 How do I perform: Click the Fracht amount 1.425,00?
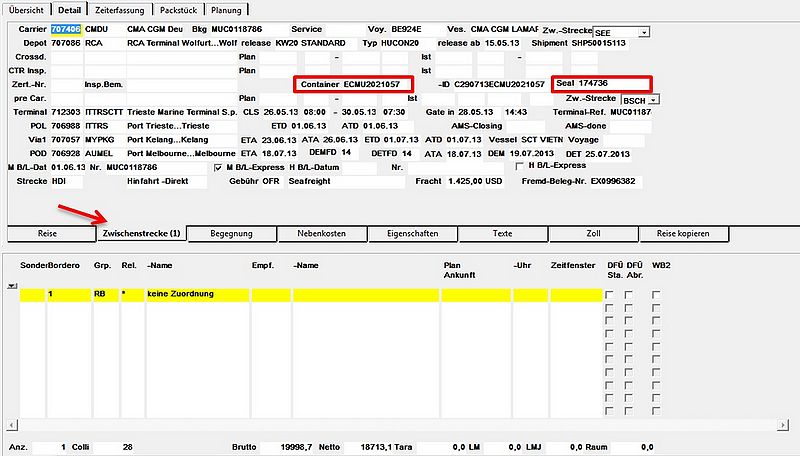[x=465, y=181]
